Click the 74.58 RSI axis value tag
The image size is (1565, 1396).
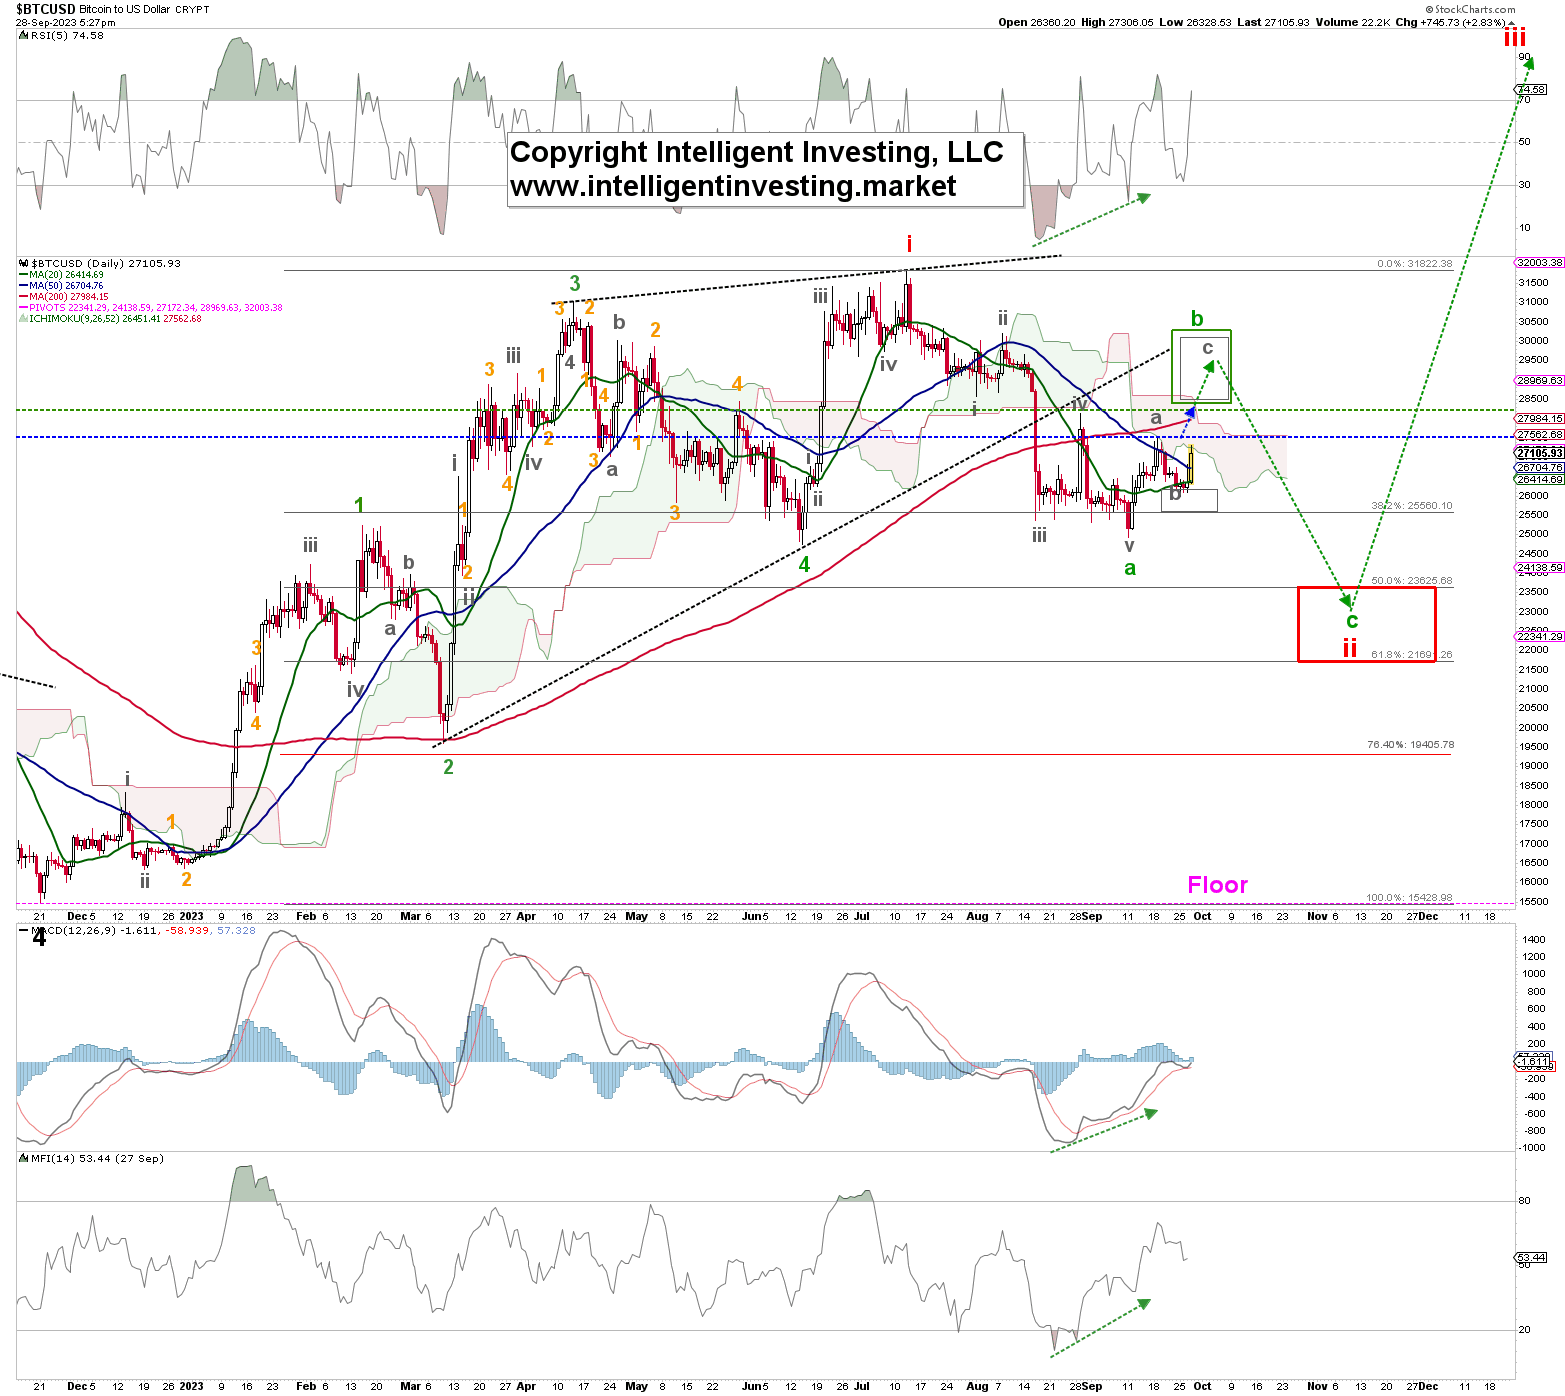point(1531,90)
